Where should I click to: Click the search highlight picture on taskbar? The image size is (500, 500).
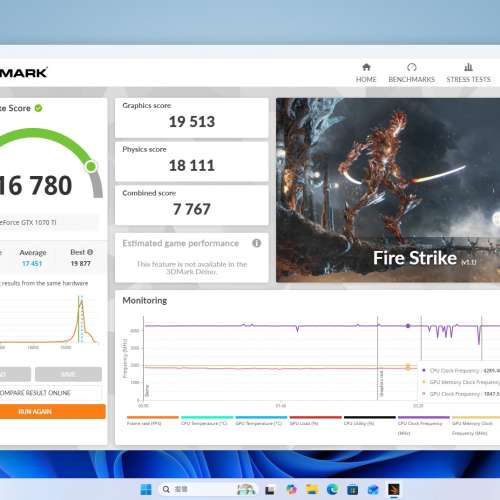pos(246,489)
